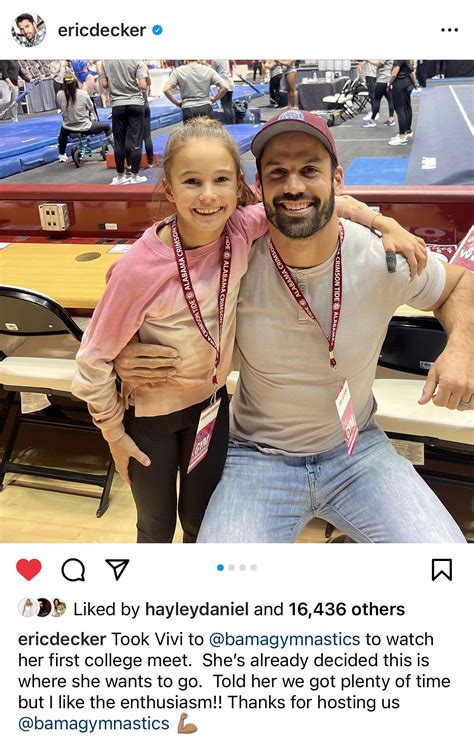This screenshot has width=474, height=740.
Task: Open the @bamagymnastics mention in first line
Action: [284, 639]
